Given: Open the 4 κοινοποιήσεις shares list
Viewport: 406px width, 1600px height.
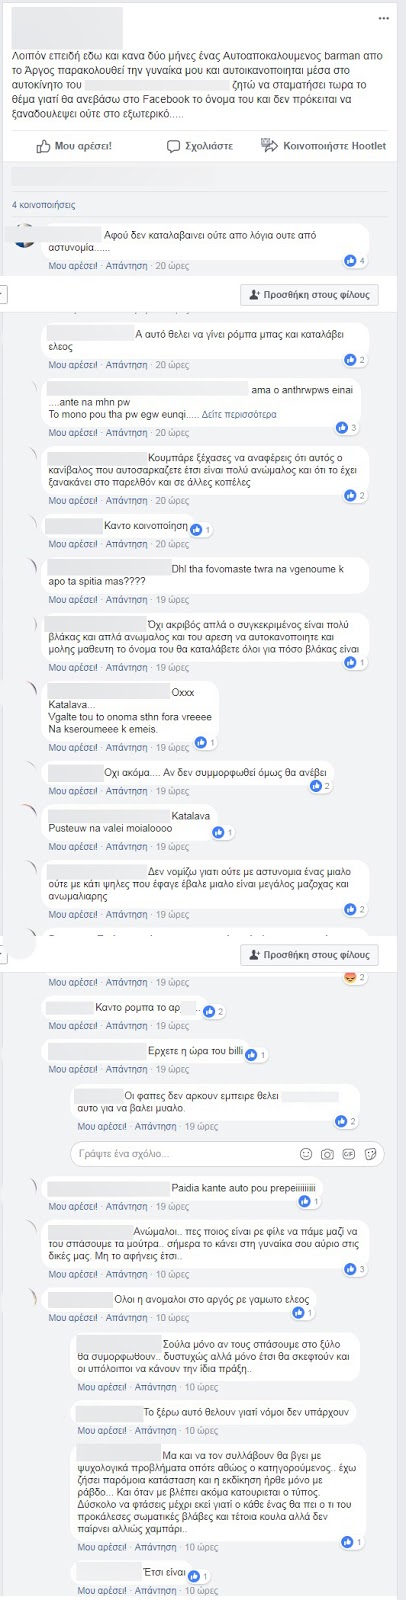Looking at the screenshot, I should pos(43,205).
